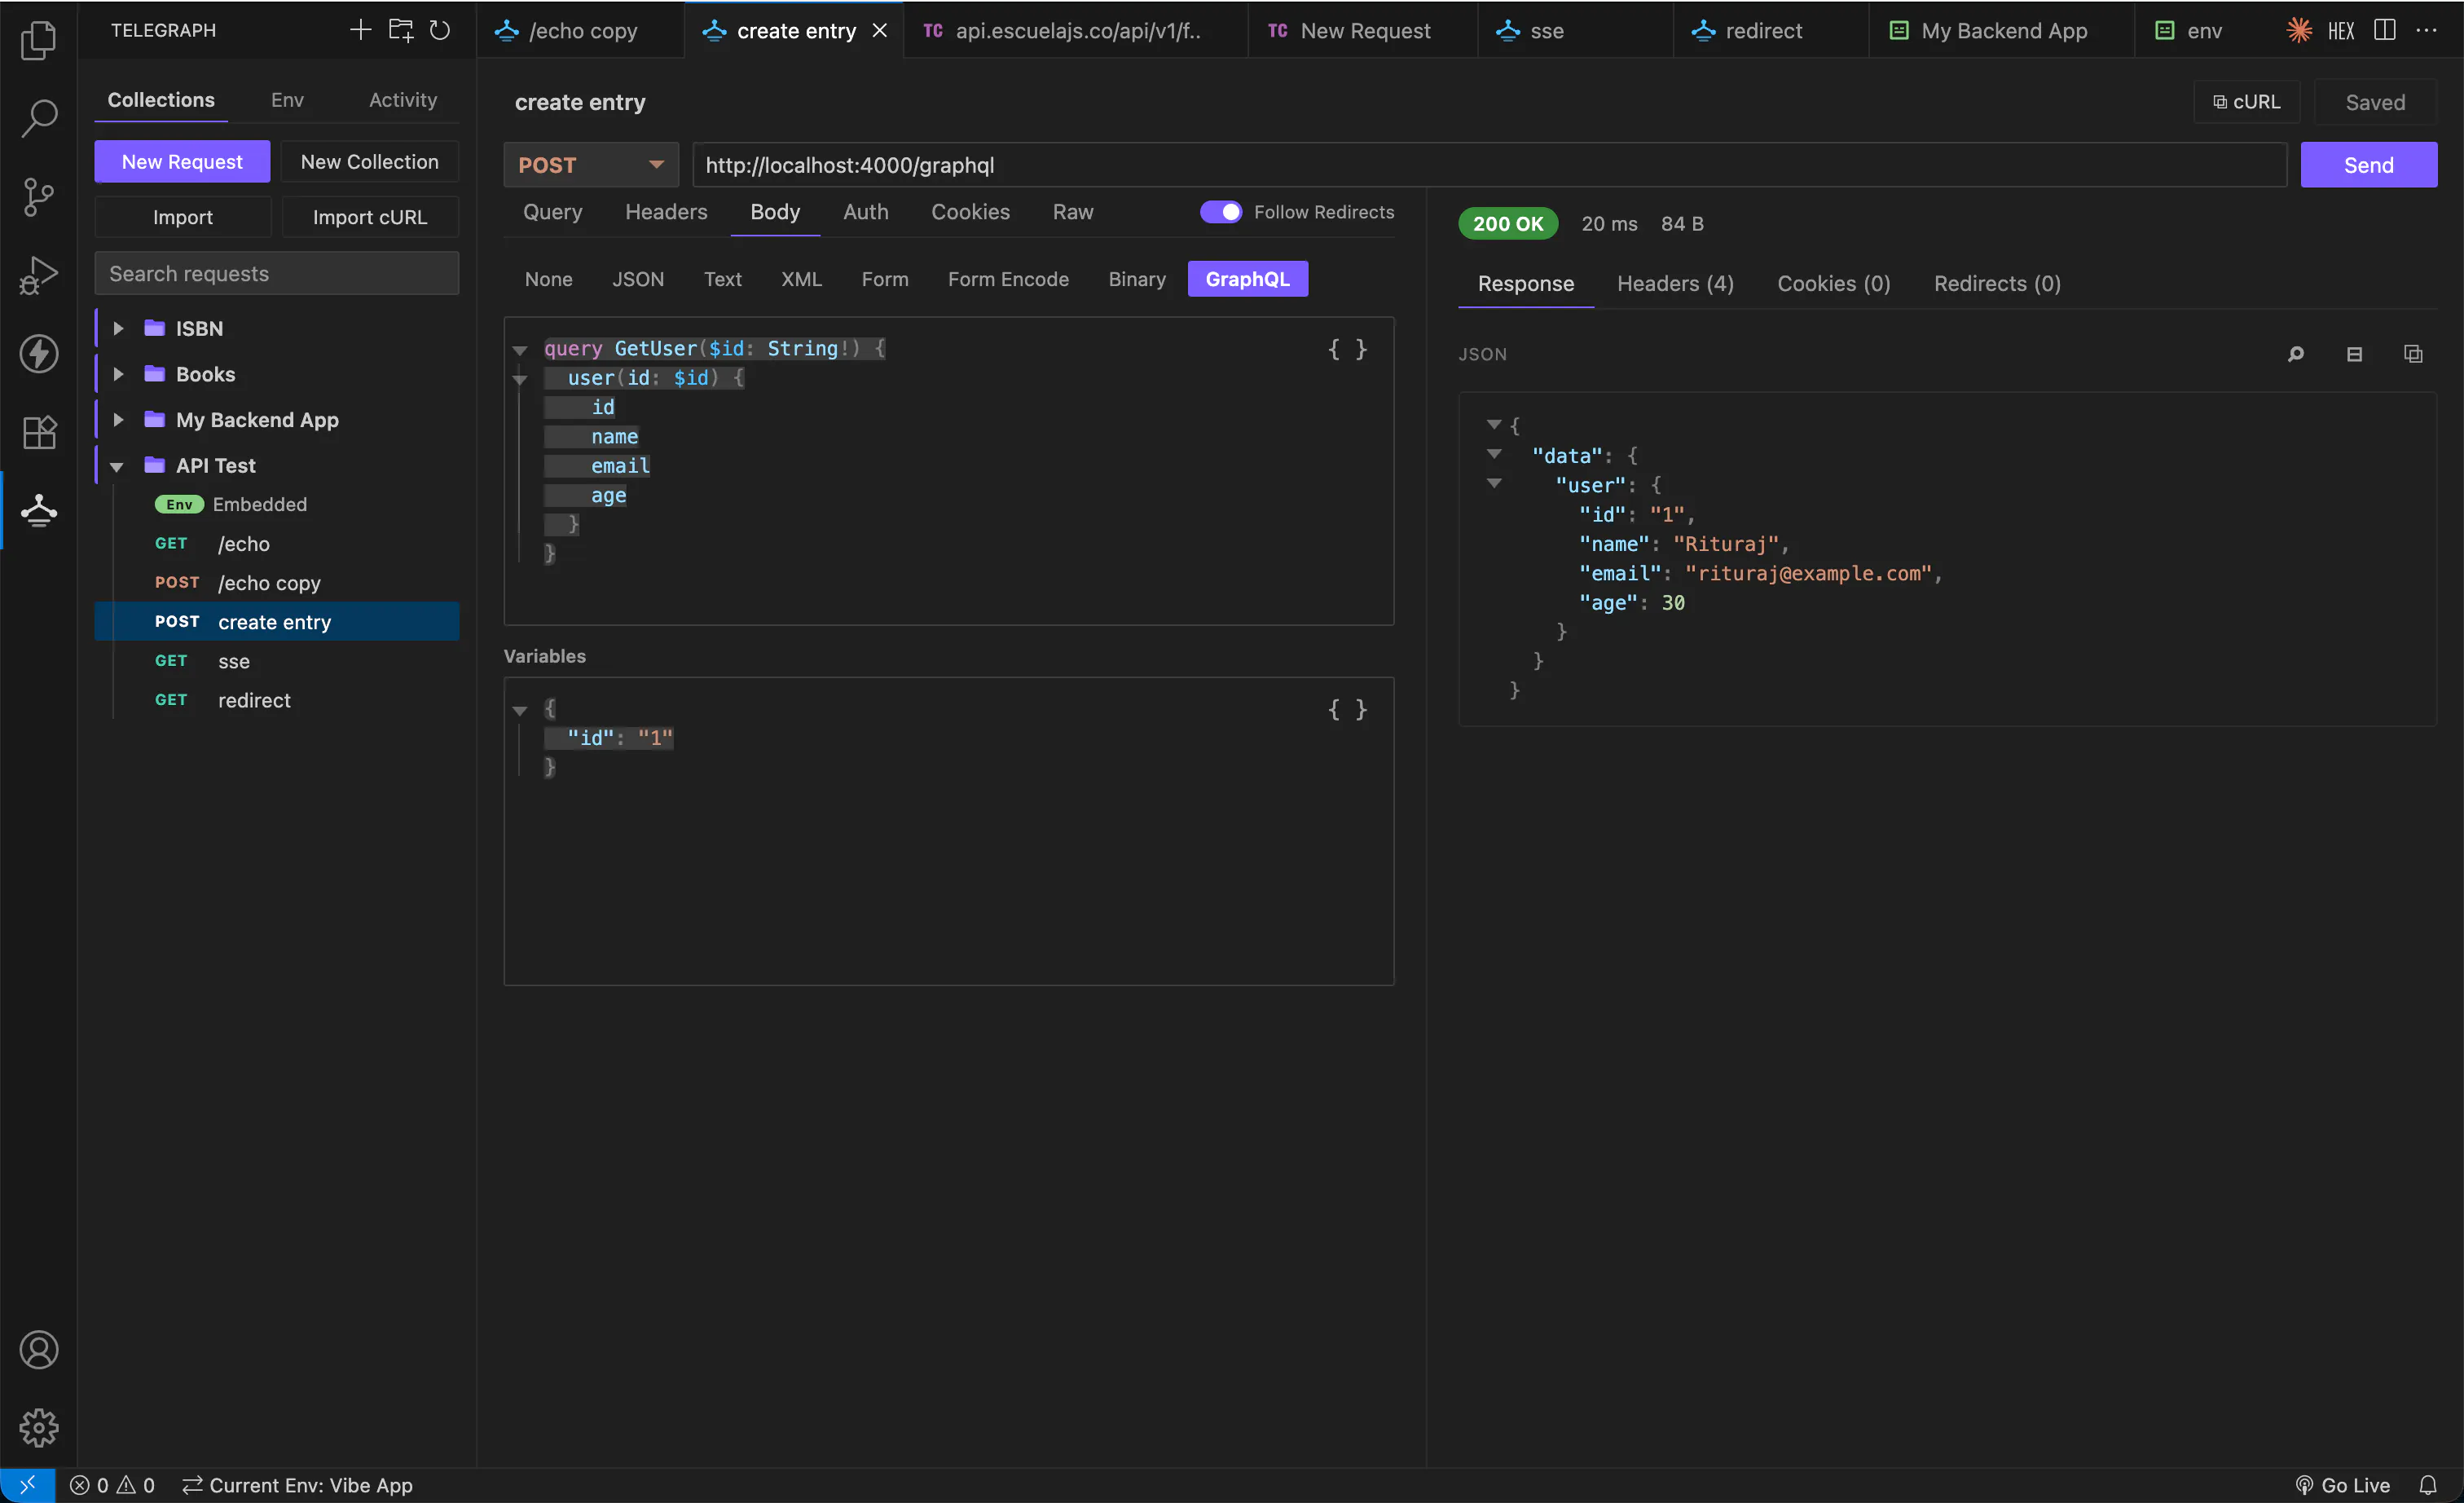Open response Redirects (0) tab
This screenshot has height=1503, width=2464.
1997,284
